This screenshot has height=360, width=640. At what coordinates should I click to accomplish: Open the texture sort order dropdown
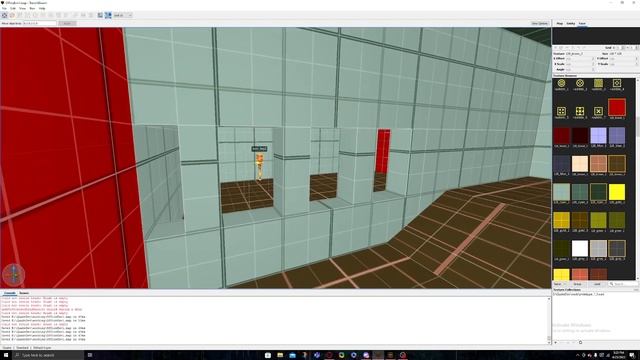(560, 284)
